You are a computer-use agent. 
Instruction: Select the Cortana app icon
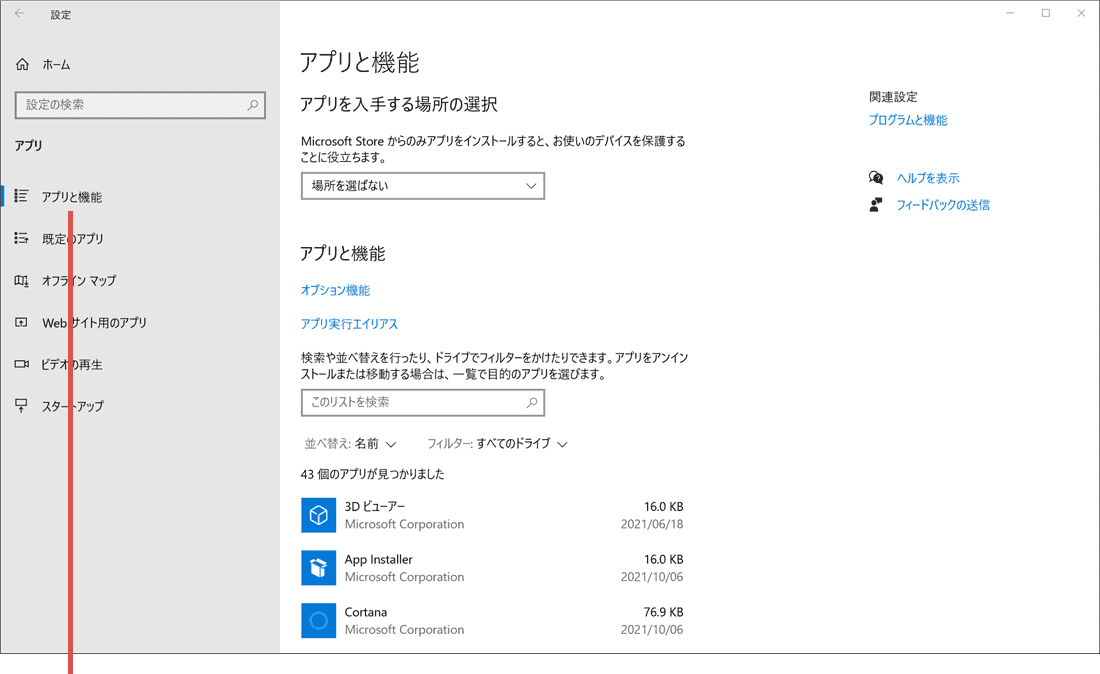tap(318, 620)
